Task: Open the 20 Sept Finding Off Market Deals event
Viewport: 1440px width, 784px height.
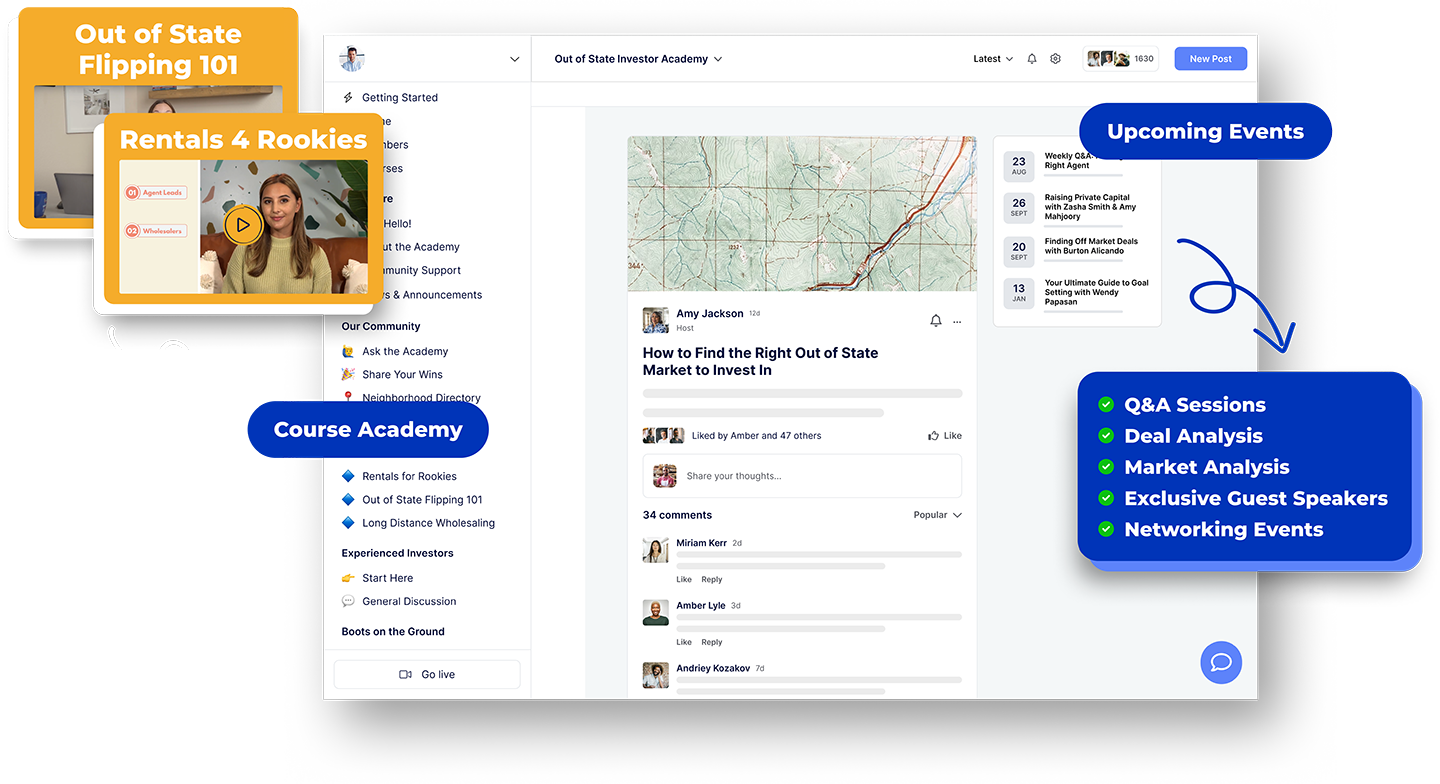Action: (x=1077, y=249)
